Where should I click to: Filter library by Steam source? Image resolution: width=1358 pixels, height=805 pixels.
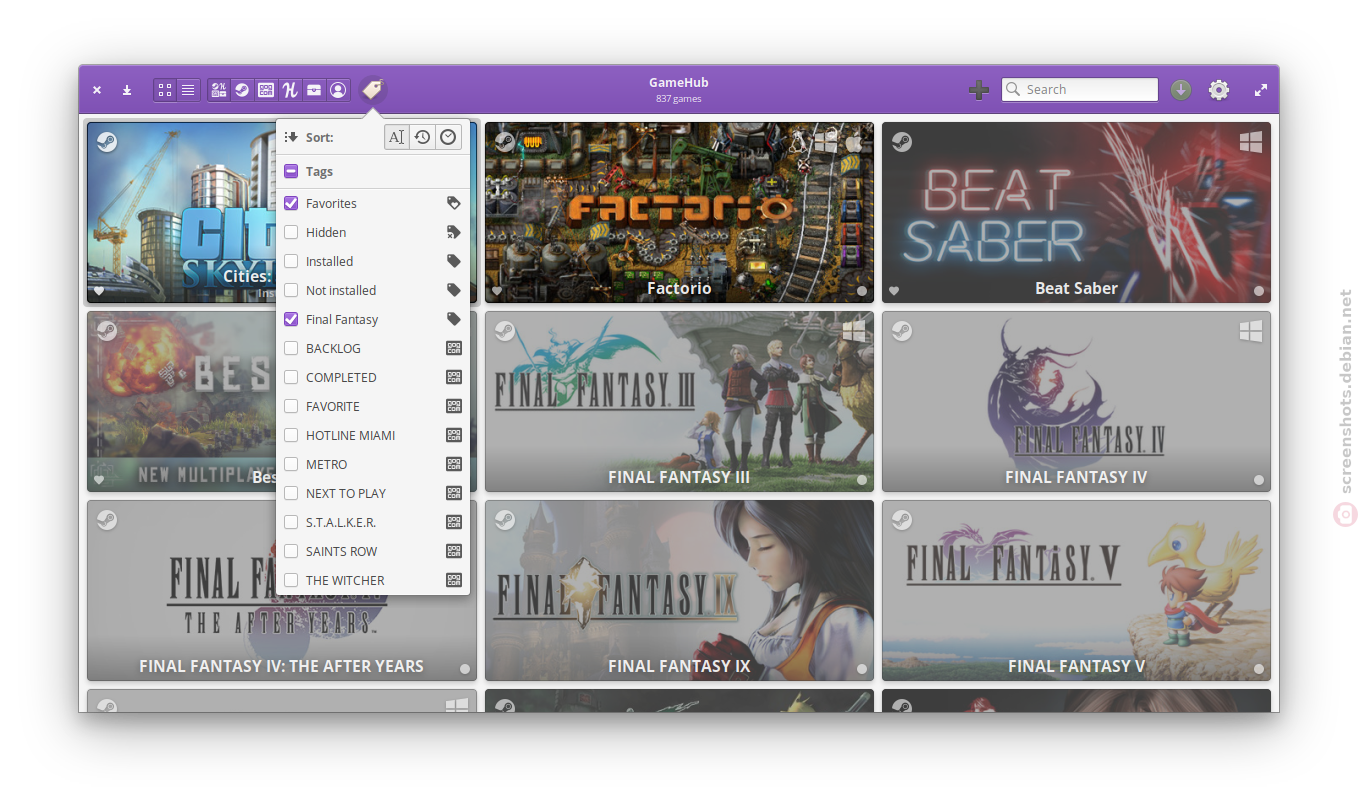[x=242, y=90]
